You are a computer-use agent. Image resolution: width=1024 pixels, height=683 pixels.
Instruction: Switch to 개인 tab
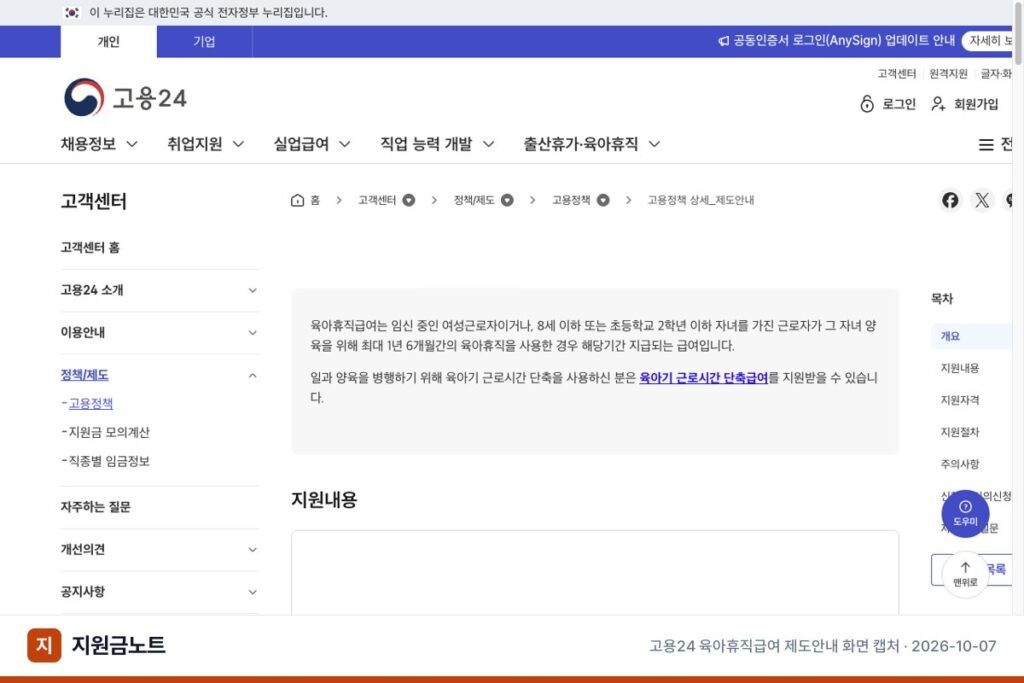tap(108, 42)
